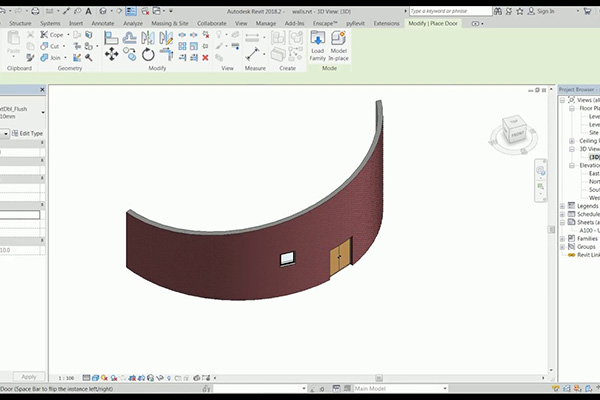Viewport: 600px width, 400px height.
Task: Click the Close Hidden Windows icon
Action: [x=145, y=11]
